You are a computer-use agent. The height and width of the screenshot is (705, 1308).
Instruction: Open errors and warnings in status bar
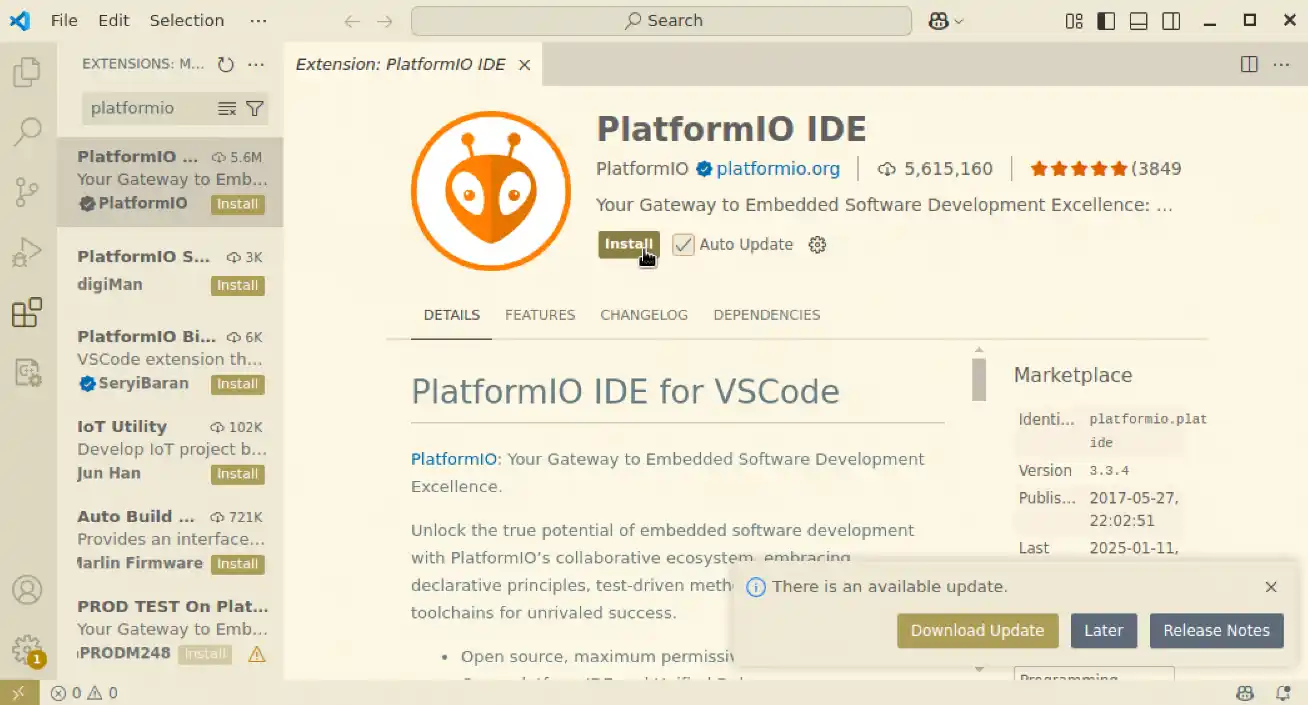[84, 693]
